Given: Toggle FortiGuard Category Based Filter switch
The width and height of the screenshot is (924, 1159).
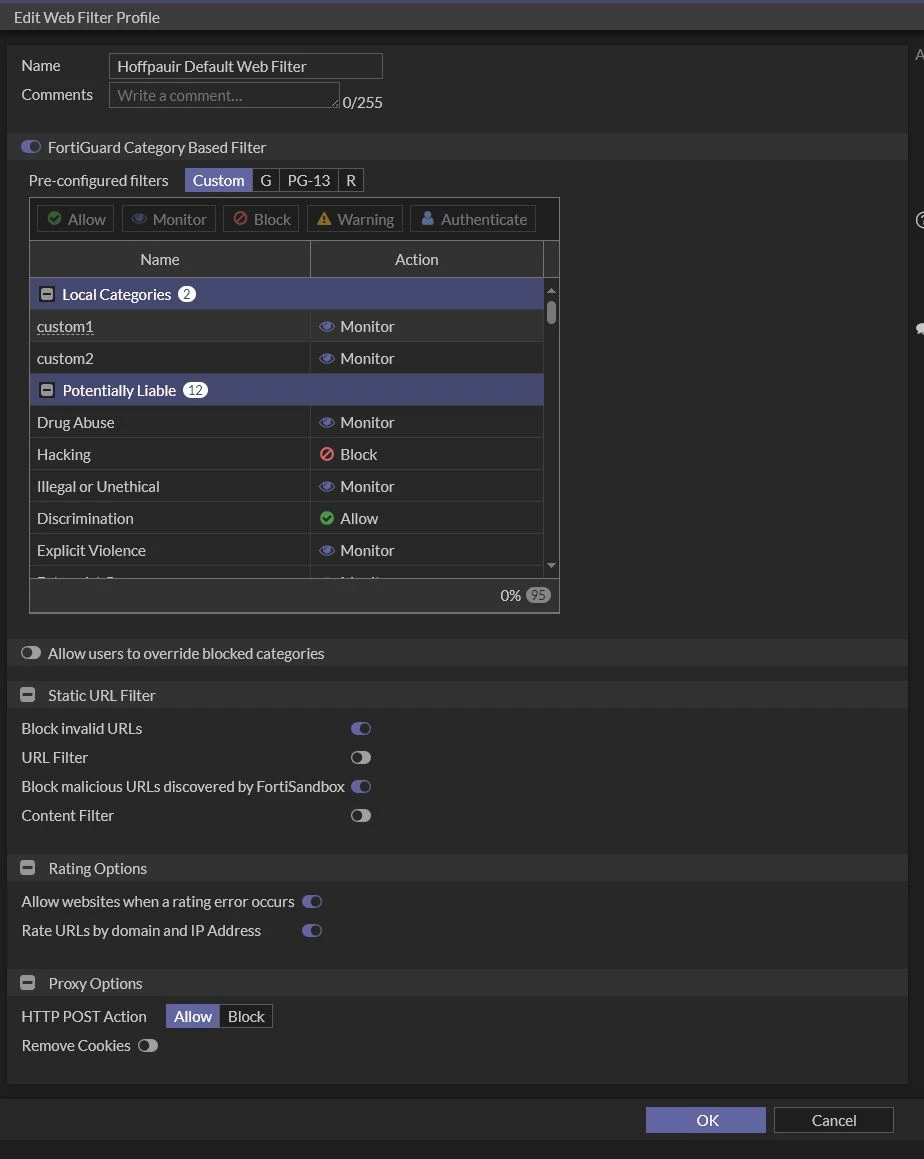Looking at the screenshot, I should [31, 147].
